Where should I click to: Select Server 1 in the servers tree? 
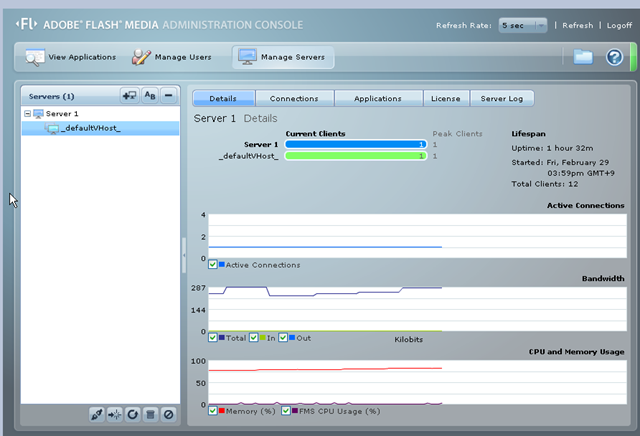(100, 113)
